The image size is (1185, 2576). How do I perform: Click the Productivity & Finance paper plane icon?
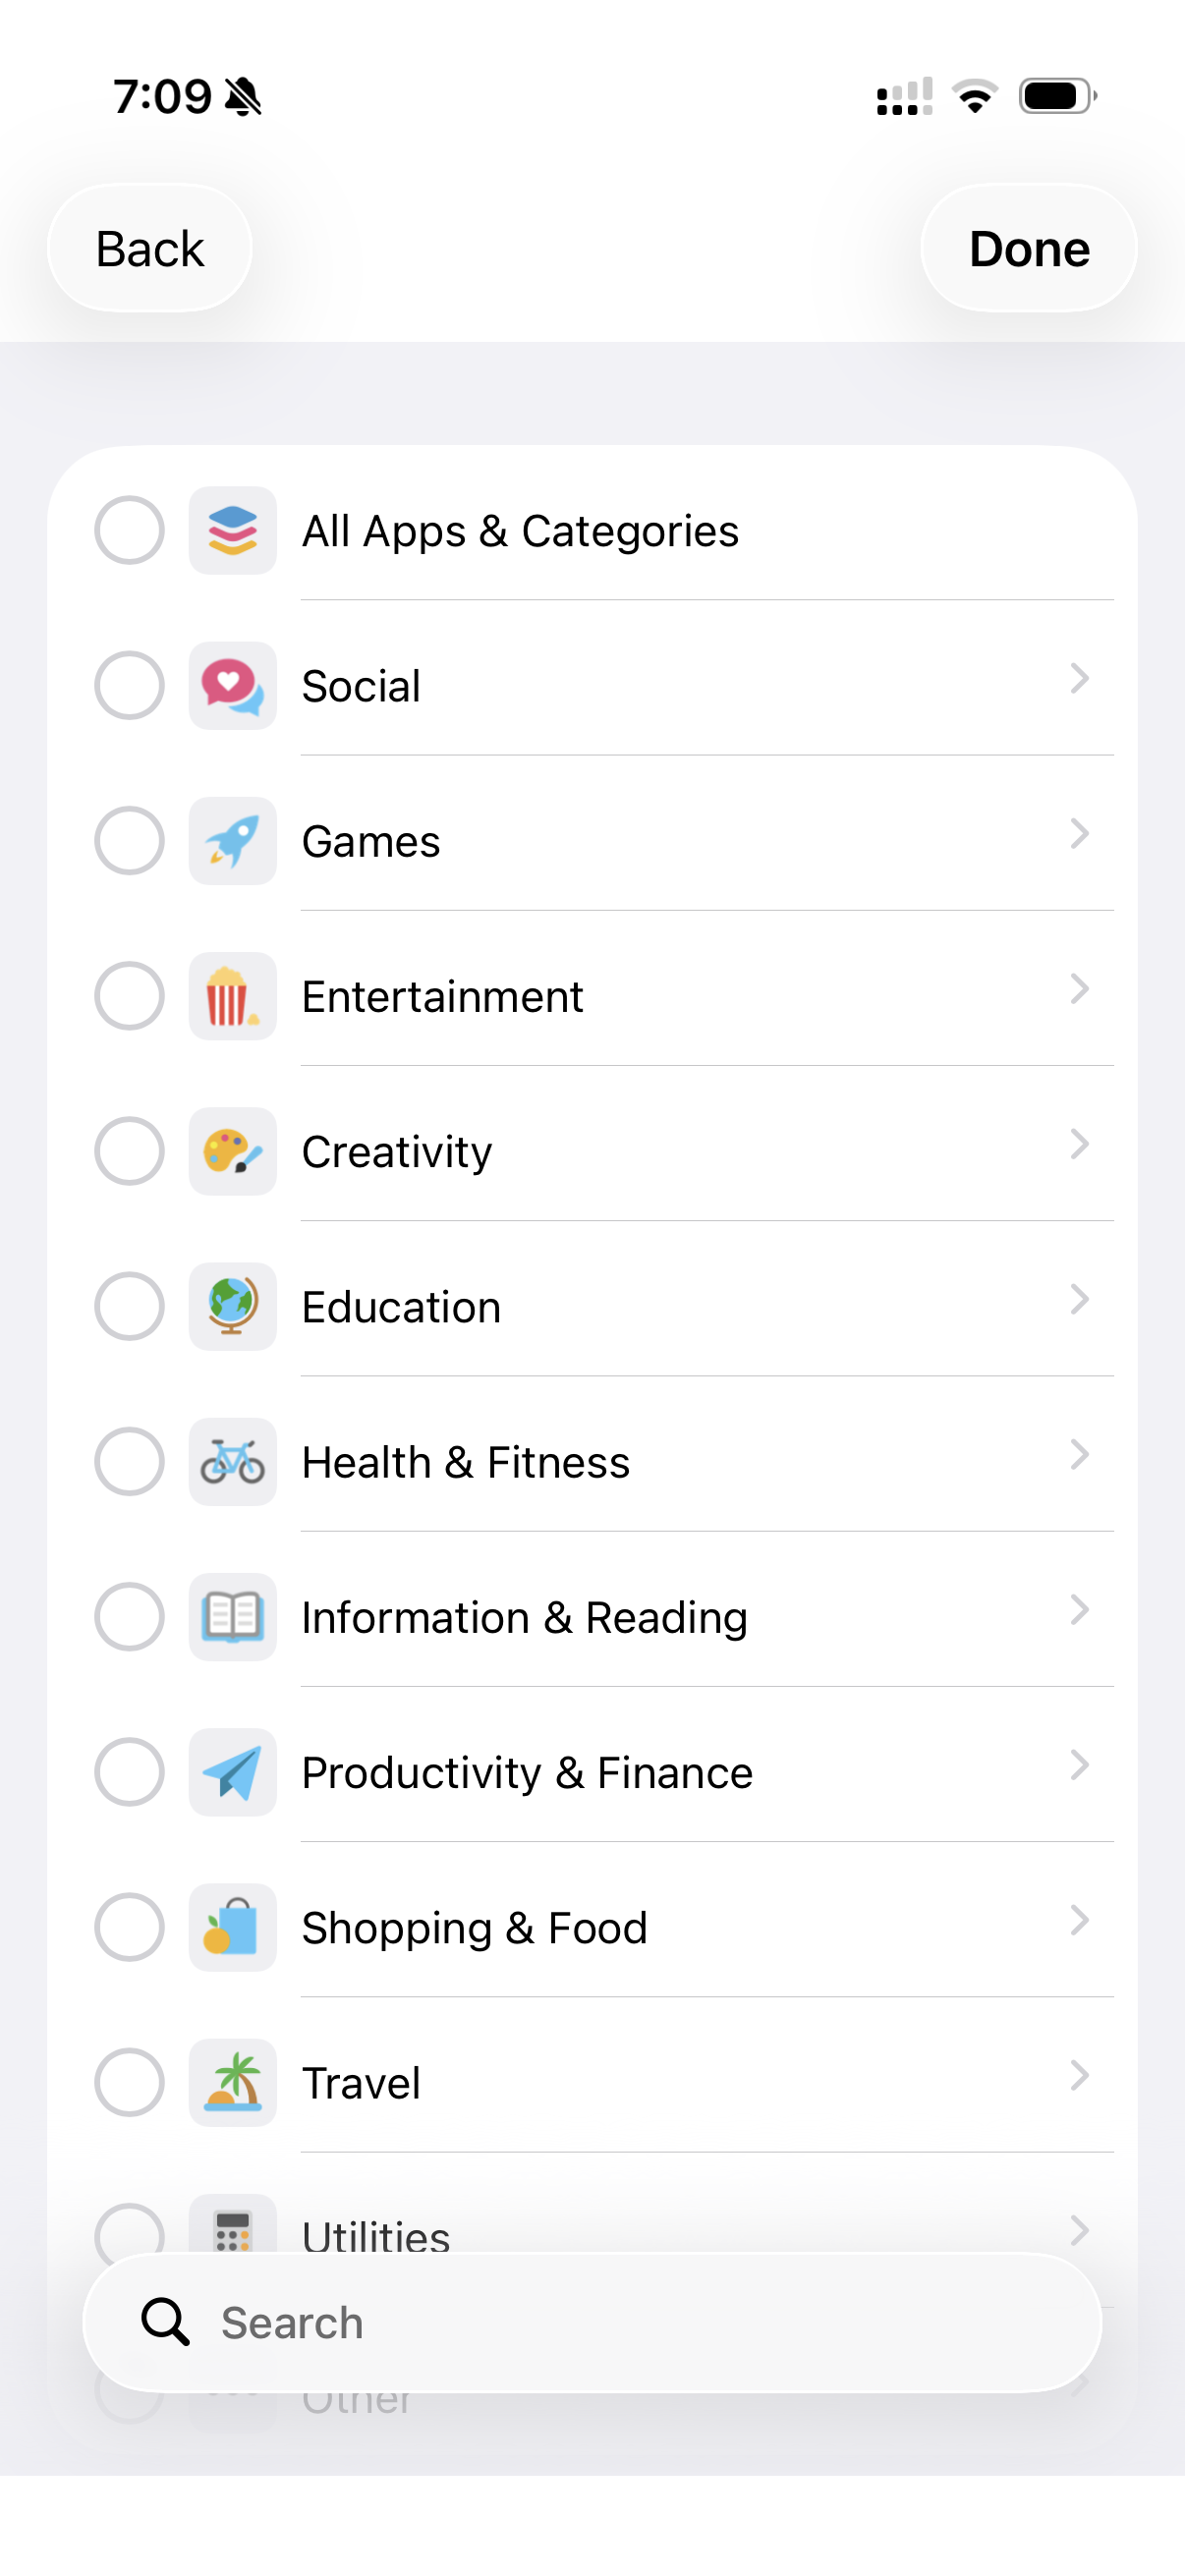click(x=232, y=1772)
